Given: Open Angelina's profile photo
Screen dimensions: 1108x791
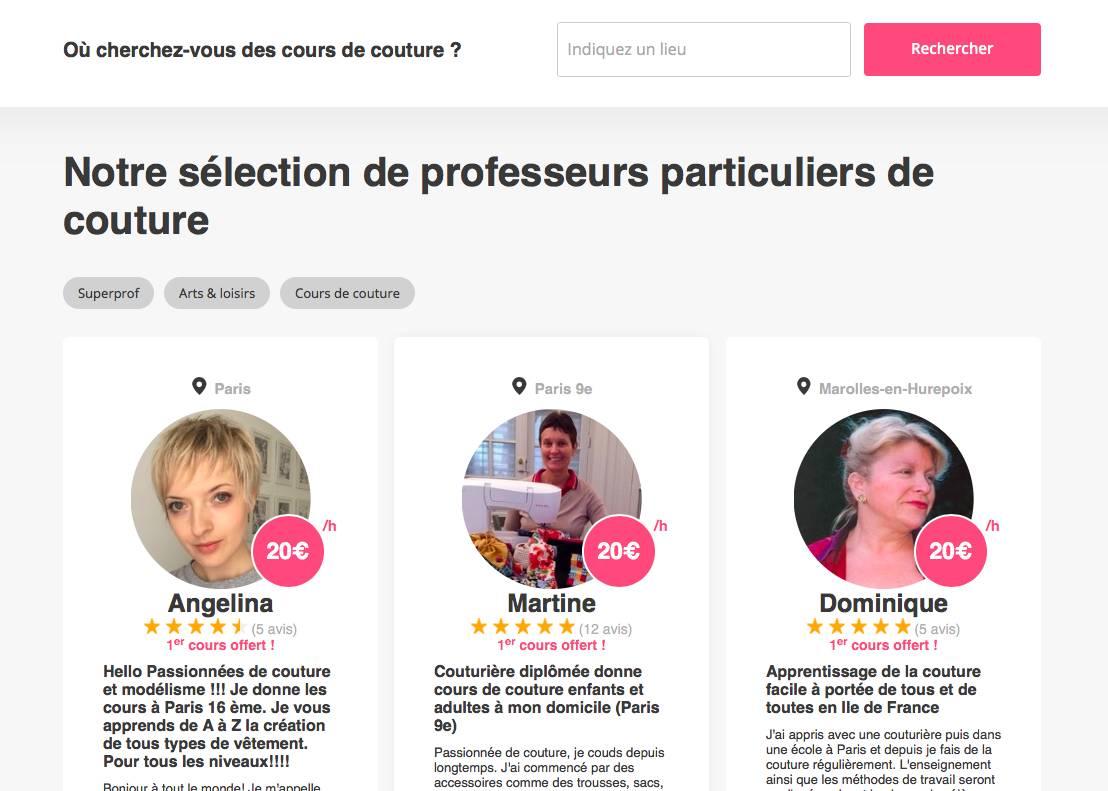Looking at the screenshot, I should click(x=220, y=499).
